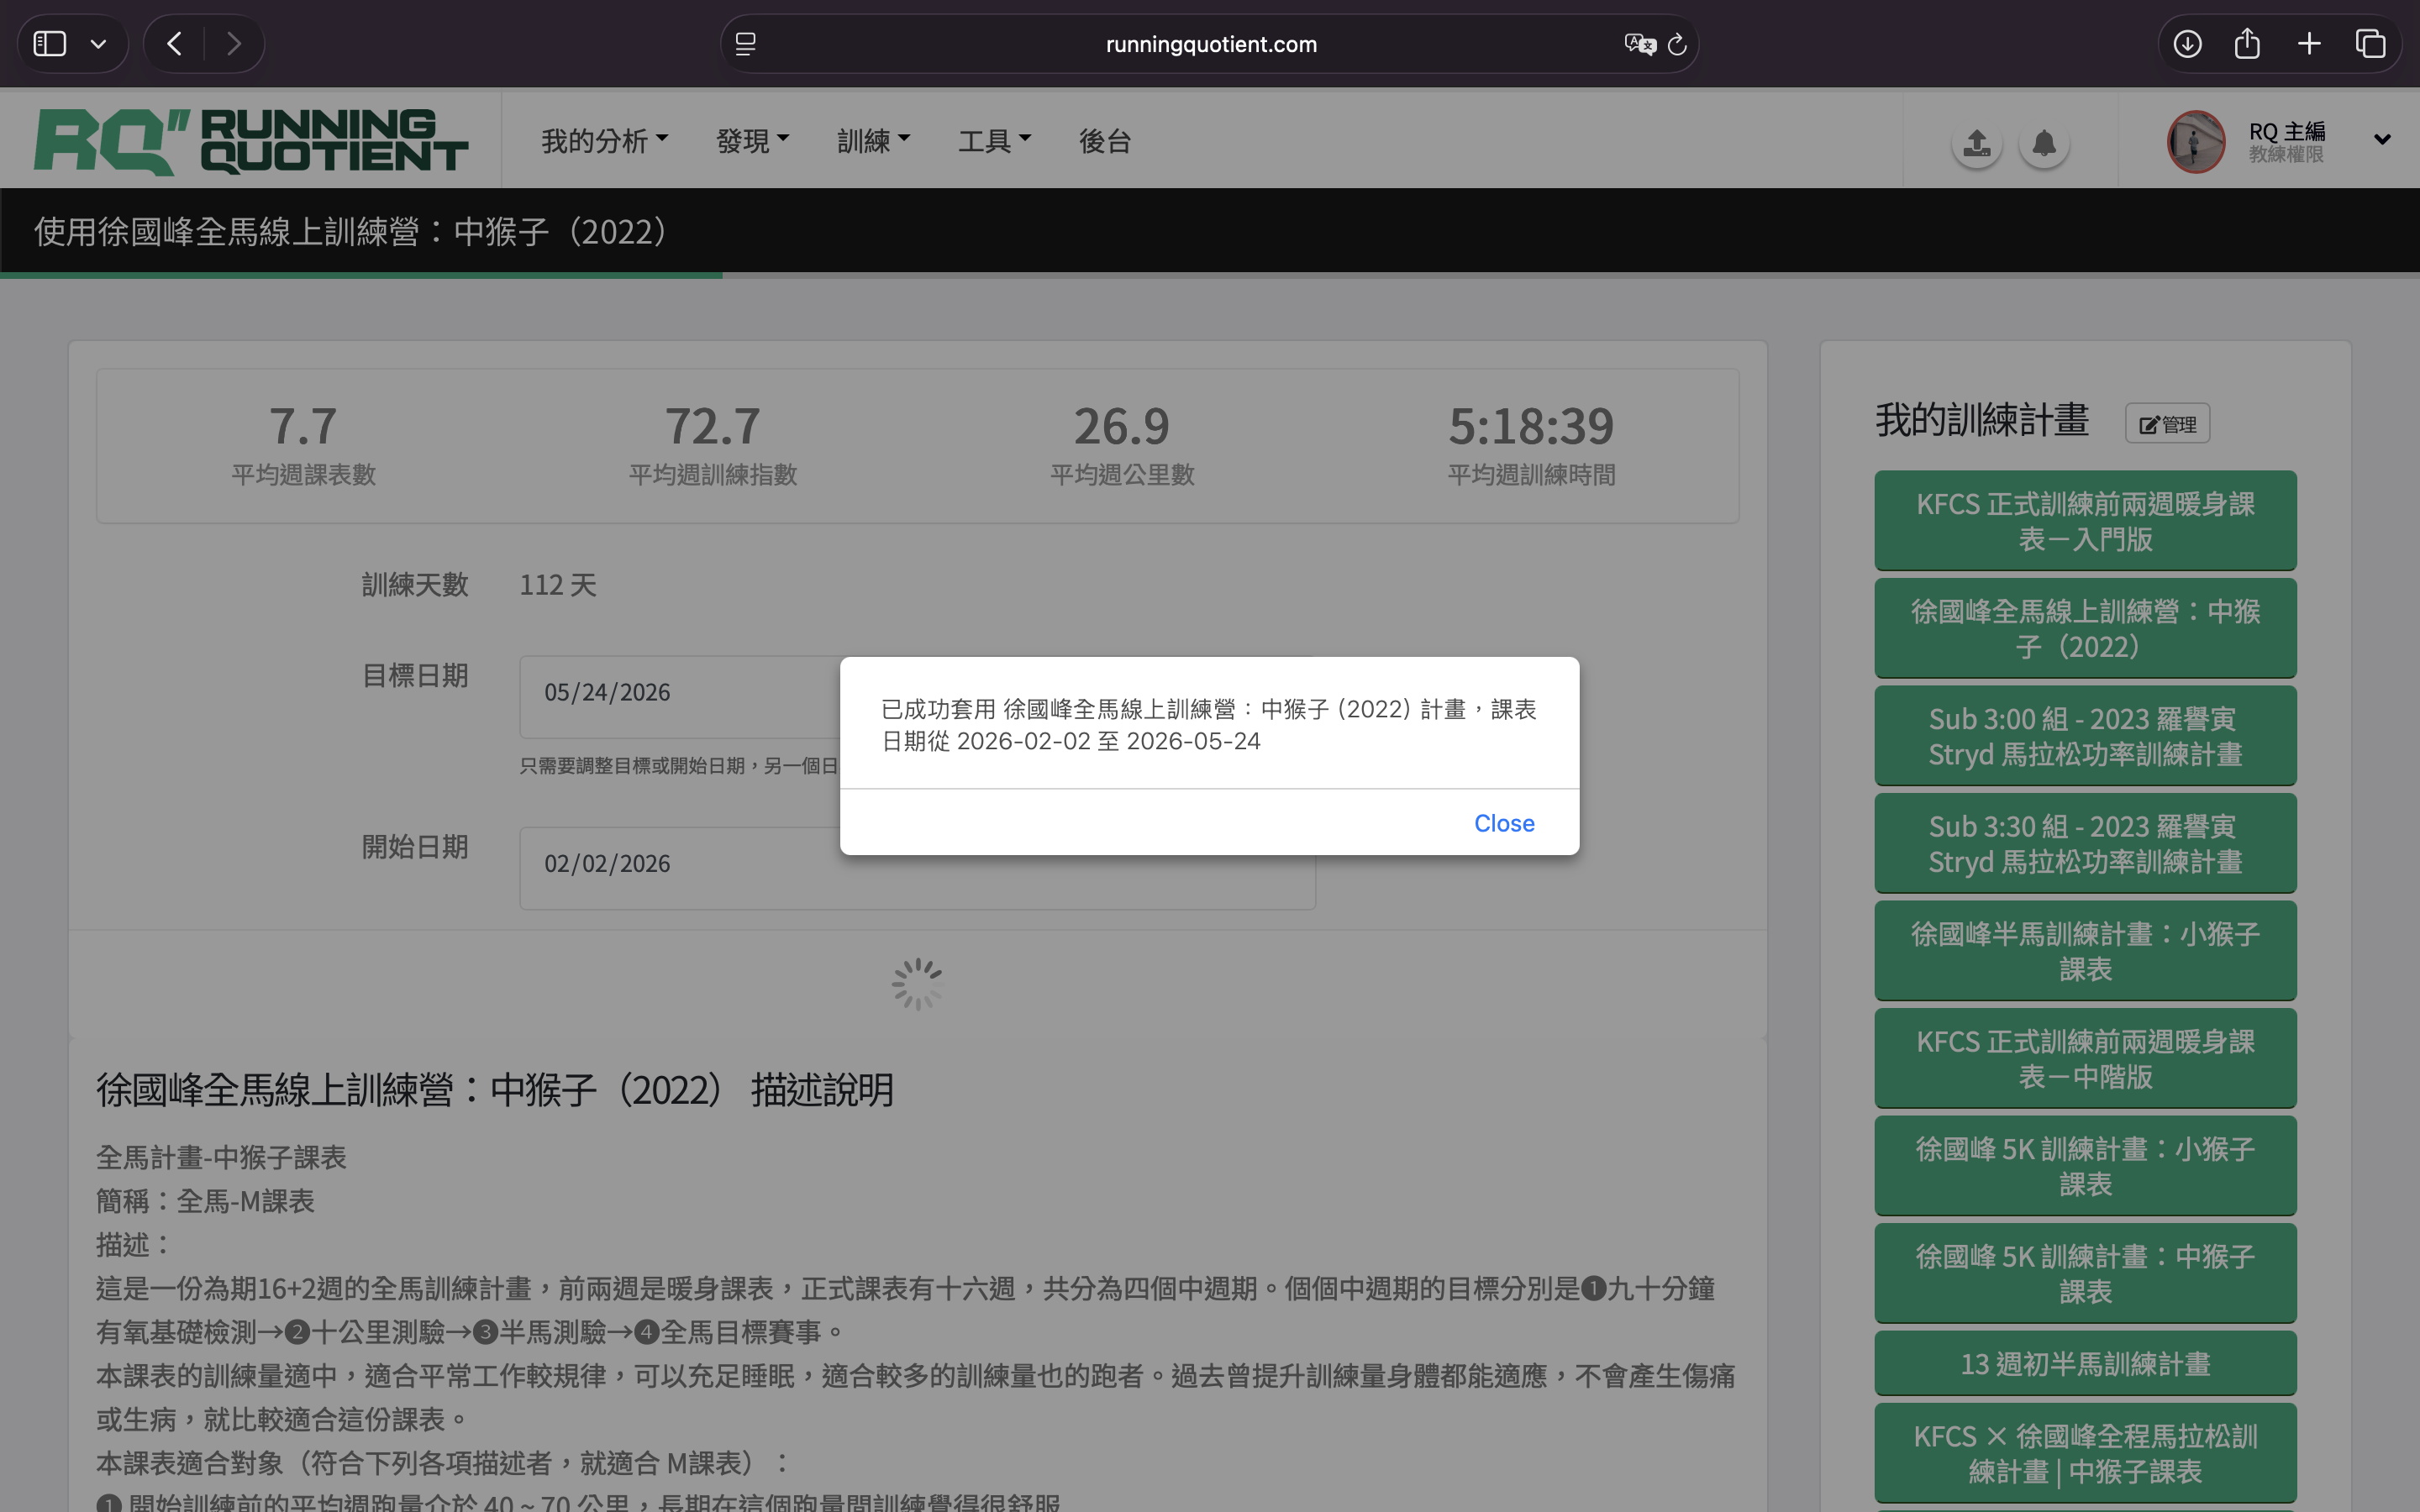Click the 開始日期 date input field
This screenshot has height=1512, width=2420.
[x=680, y=864]
